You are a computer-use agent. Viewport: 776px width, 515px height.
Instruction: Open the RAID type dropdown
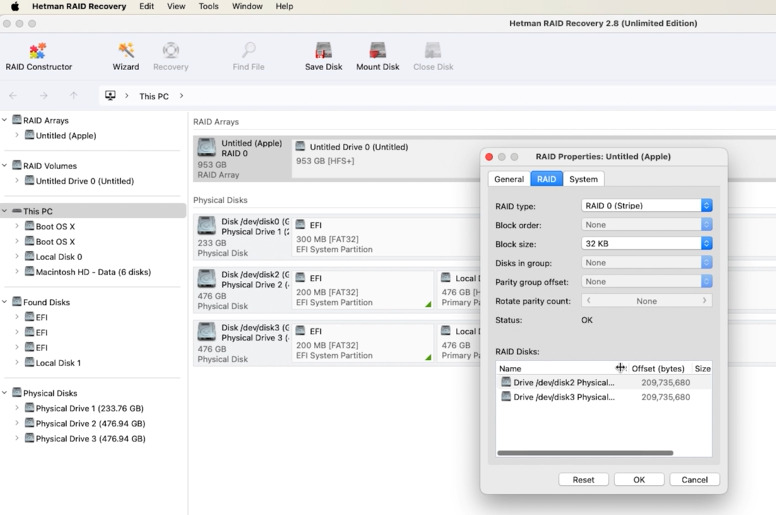647,205
